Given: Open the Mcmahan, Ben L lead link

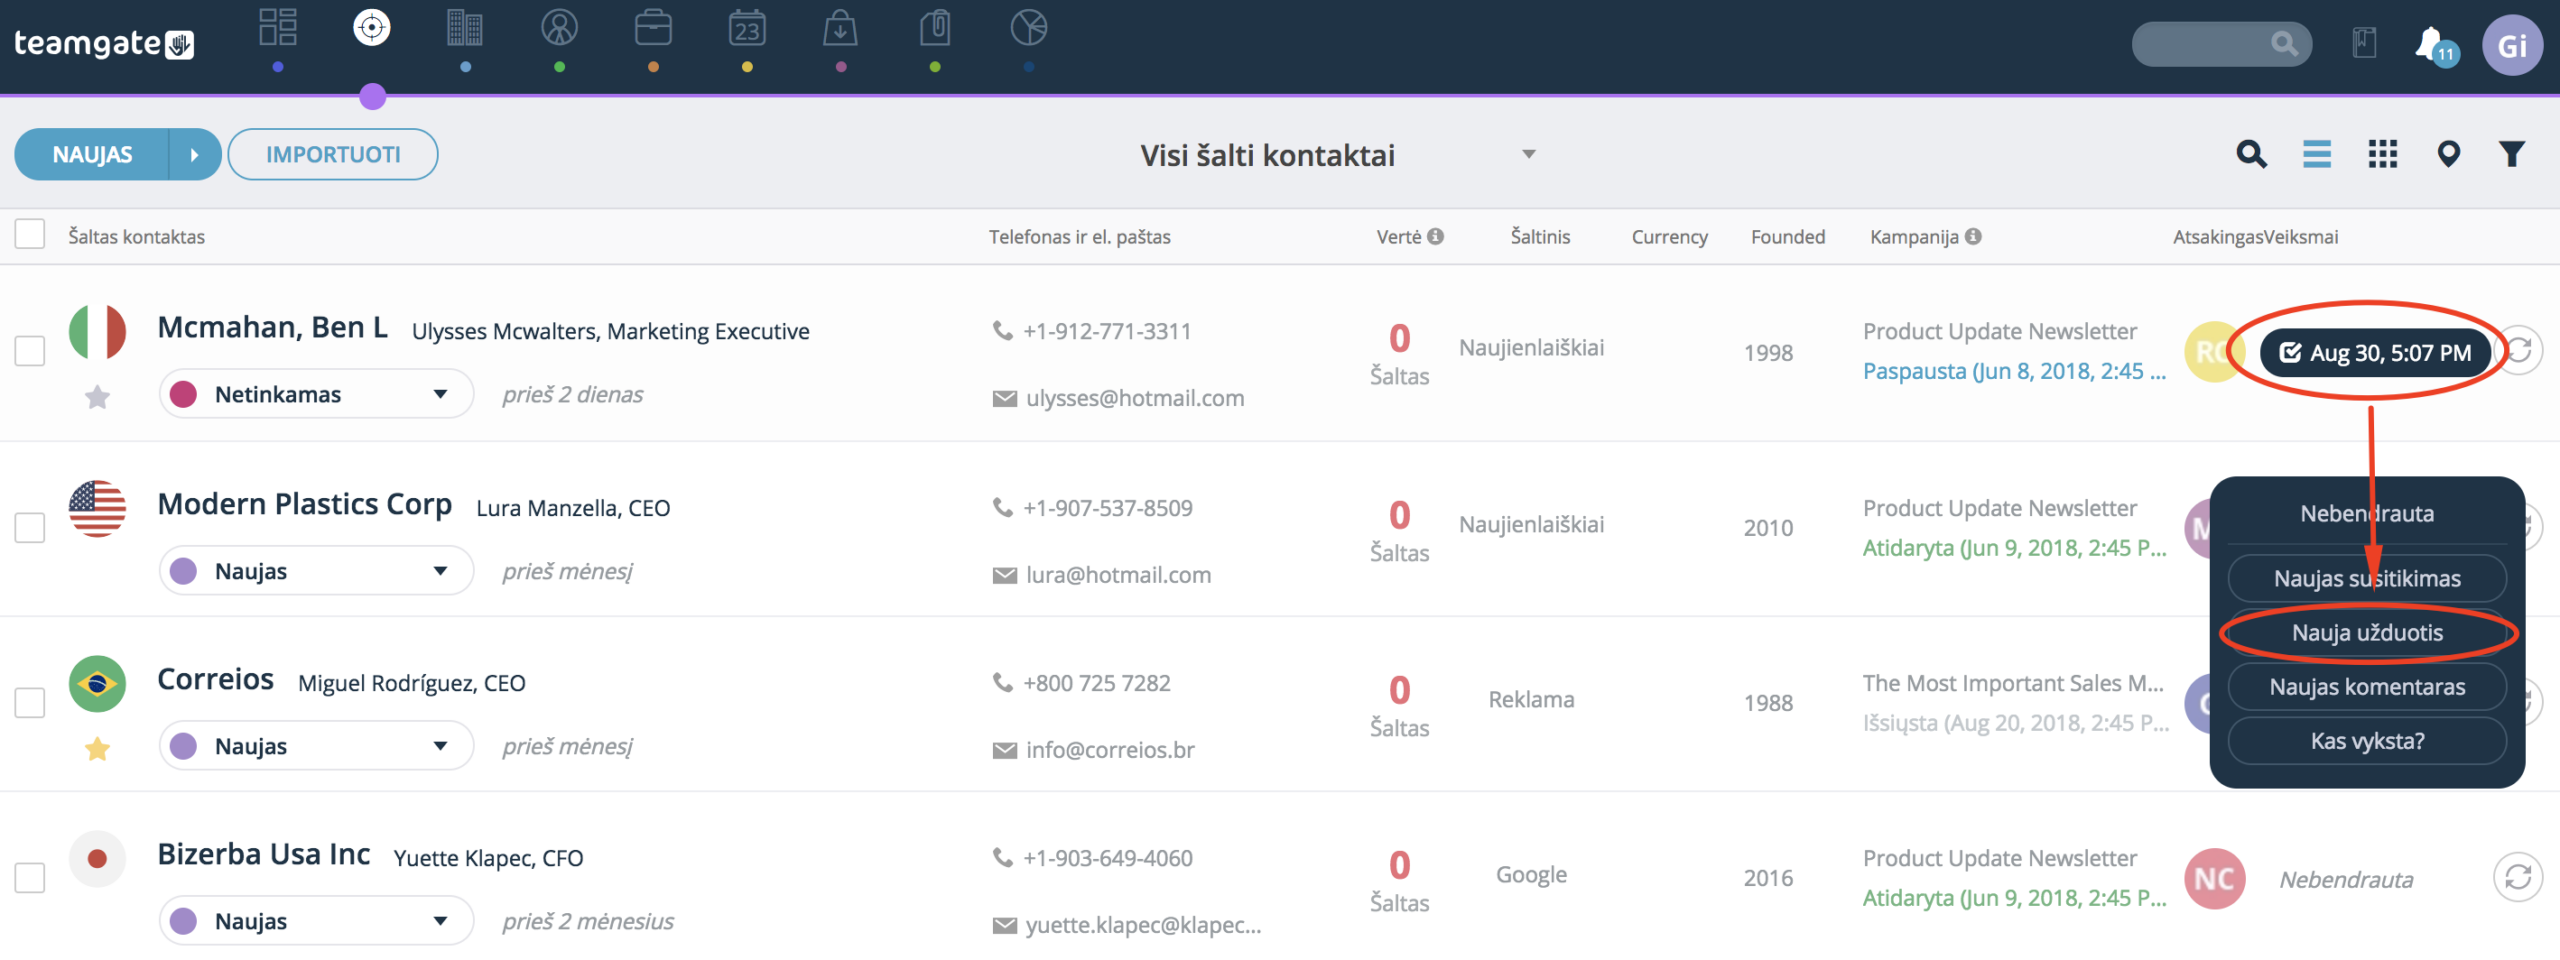Looking at the screenshot, I should click(x=272, y=327).
